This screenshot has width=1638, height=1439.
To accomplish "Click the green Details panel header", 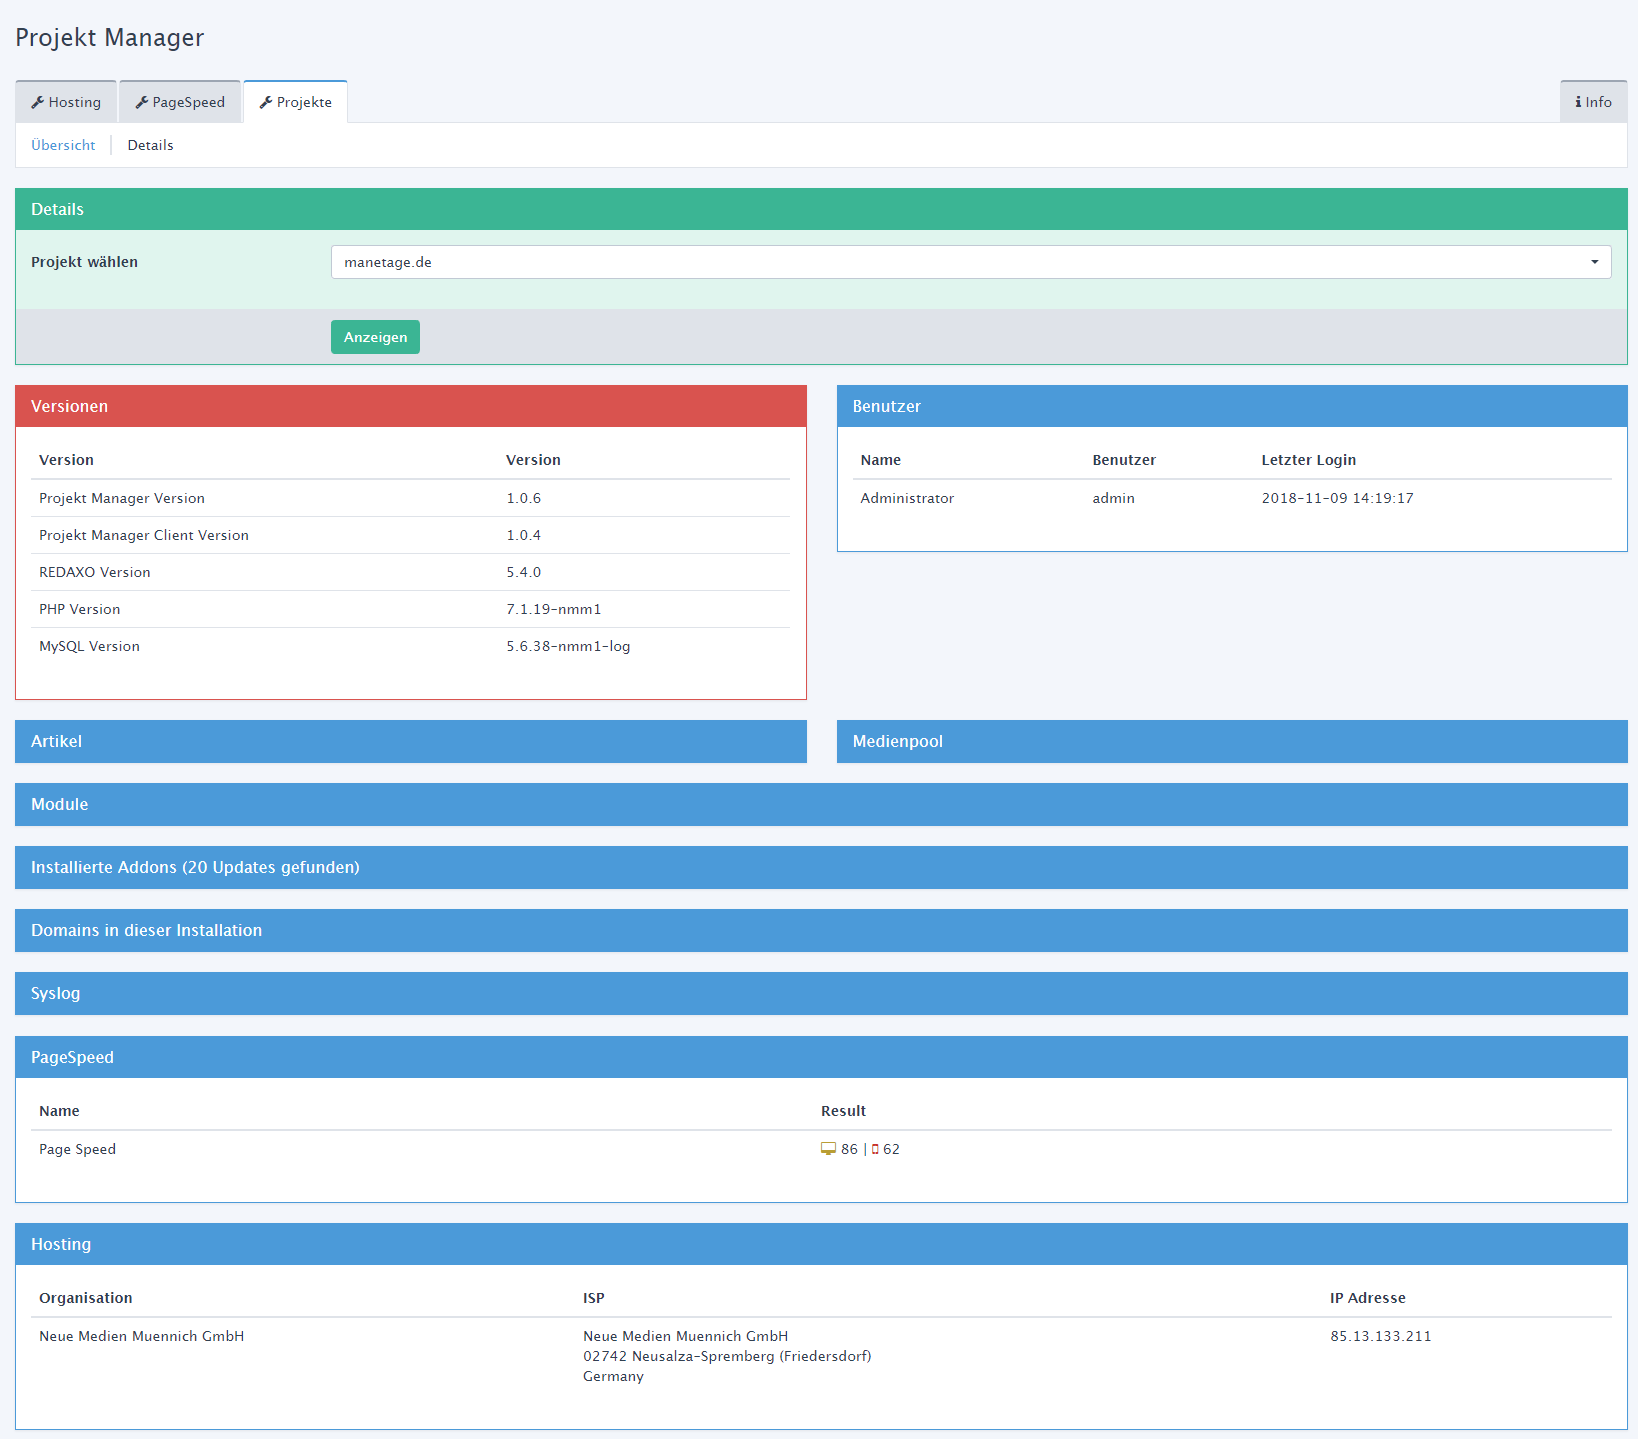I will (821, 209).
